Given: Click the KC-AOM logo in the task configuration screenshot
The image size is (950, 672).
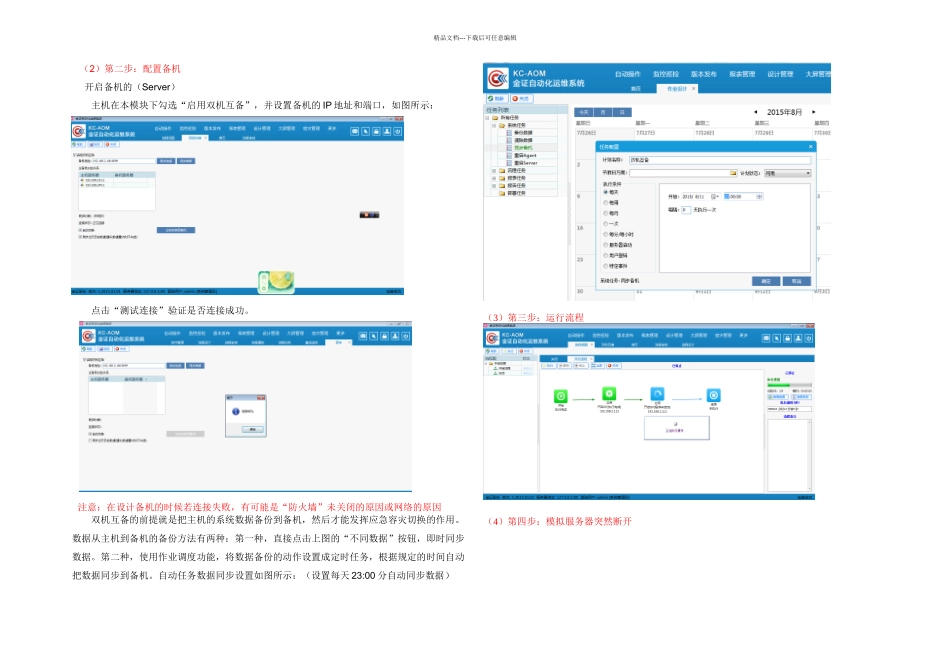Looking at the screenshot, I should coord(497,78).
